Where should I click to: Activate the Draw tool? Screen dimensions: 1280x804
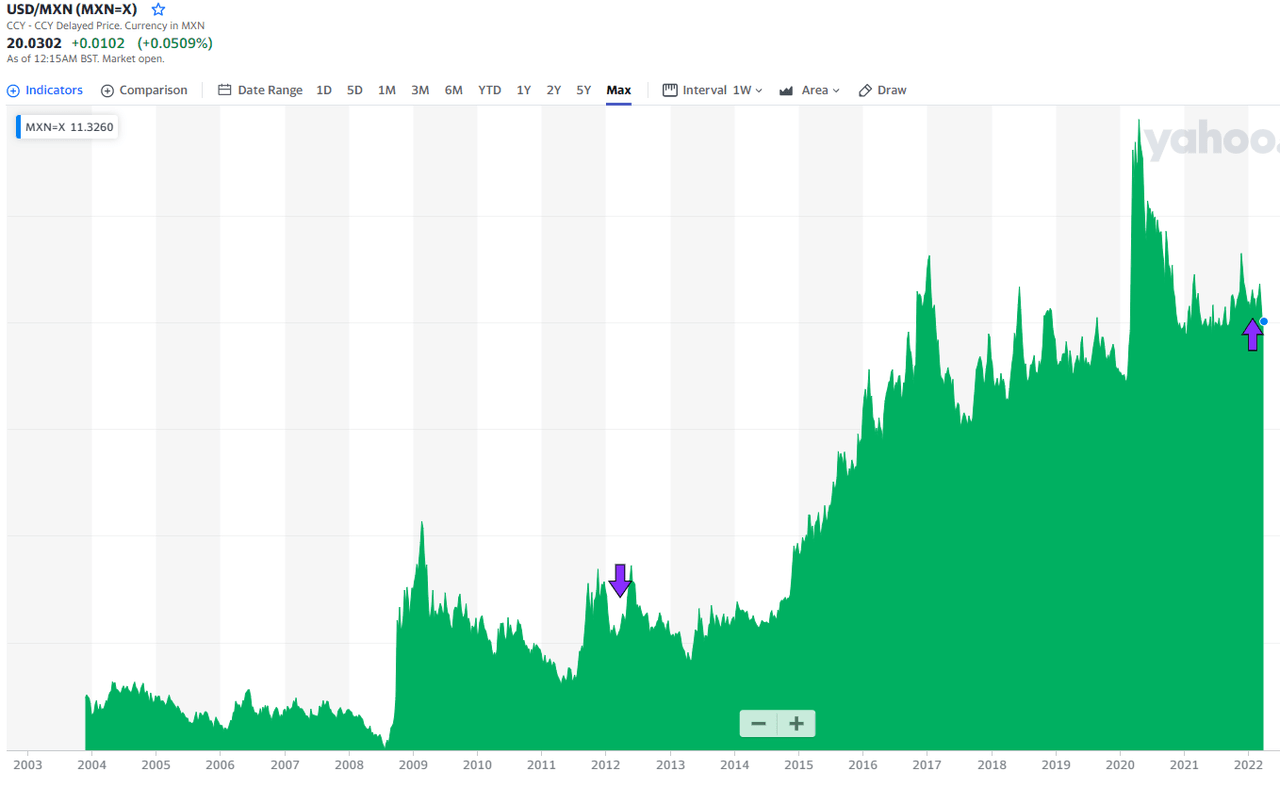(x=883, y=90)
